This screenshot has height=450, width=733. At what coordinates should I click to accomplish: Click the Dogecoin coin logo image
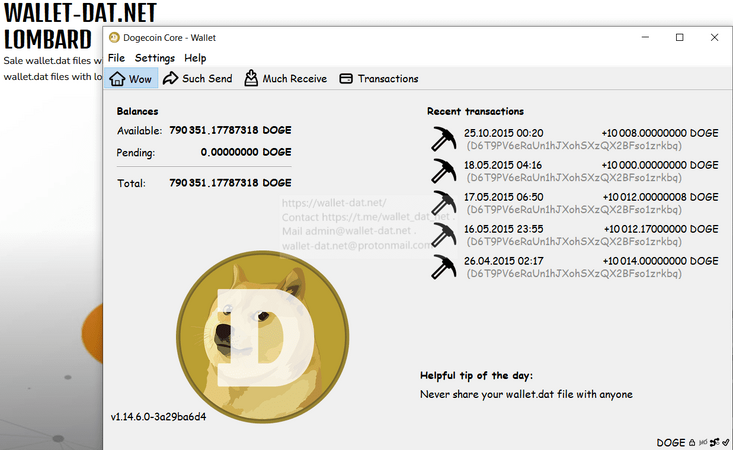coord(262,337)
